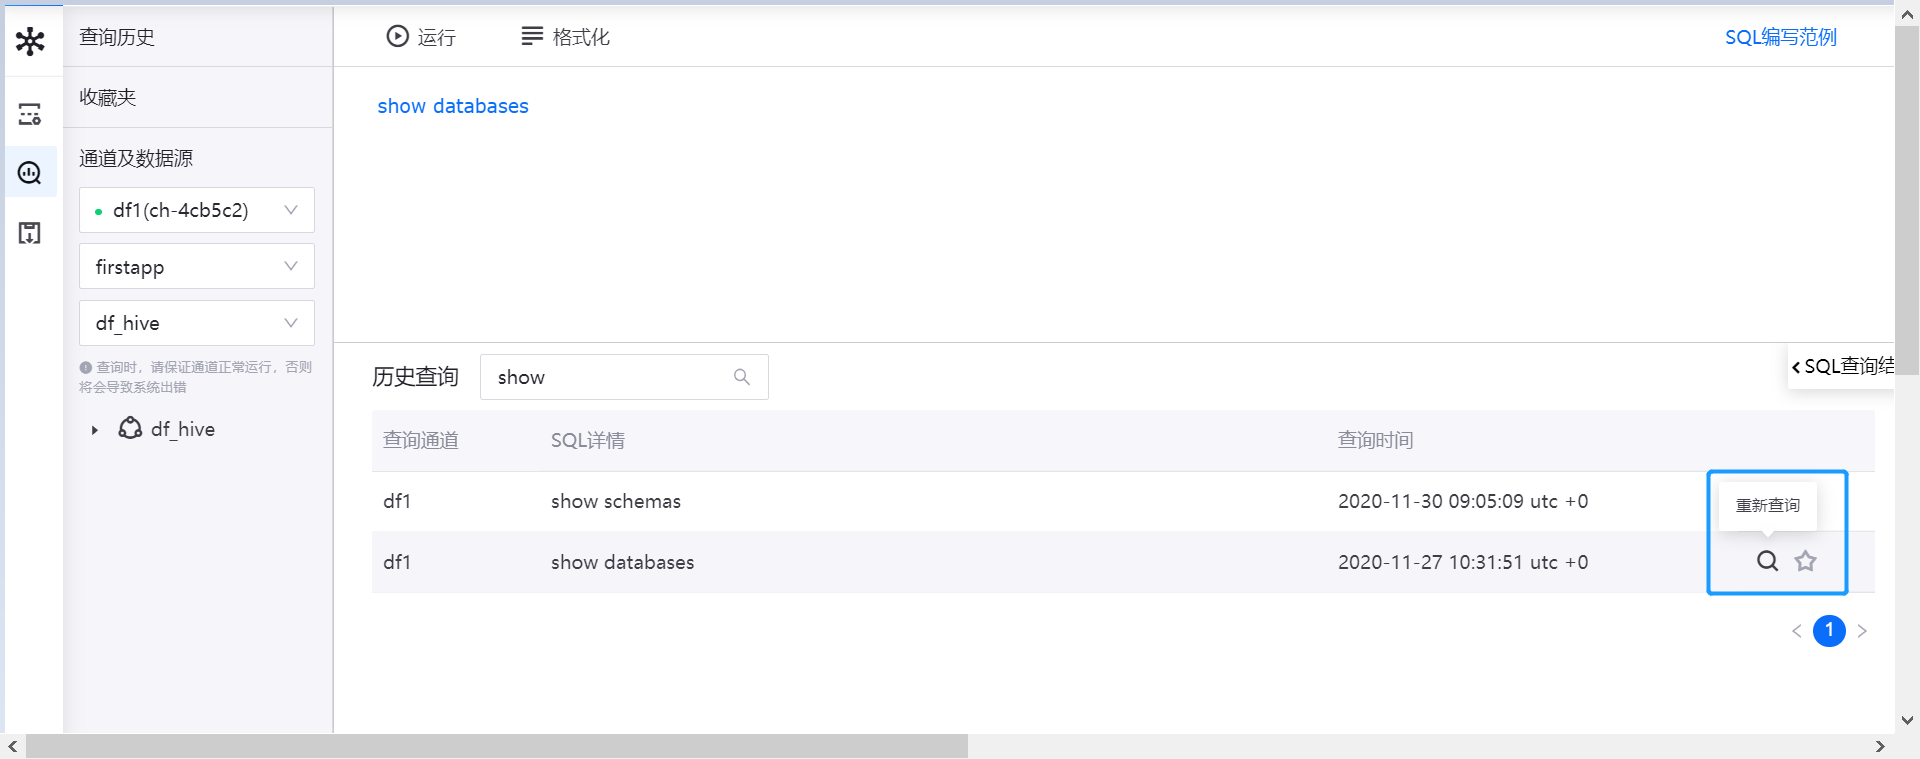Expand the SQL查询结果 side panel

click(1842, 366)
